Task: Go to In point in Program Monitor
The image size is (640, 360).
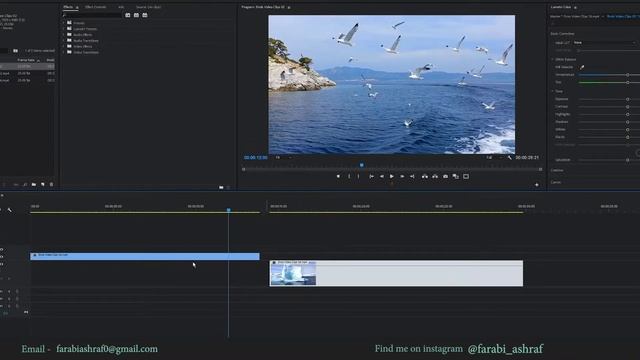Action: click(371, 176)
